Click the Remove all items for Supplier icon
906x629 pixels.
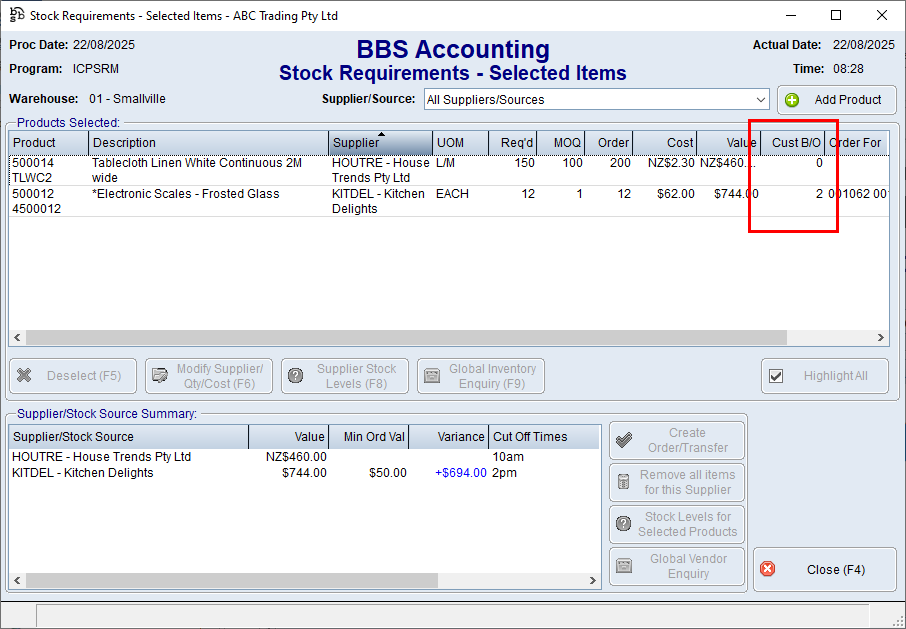[x=624, y=482]
